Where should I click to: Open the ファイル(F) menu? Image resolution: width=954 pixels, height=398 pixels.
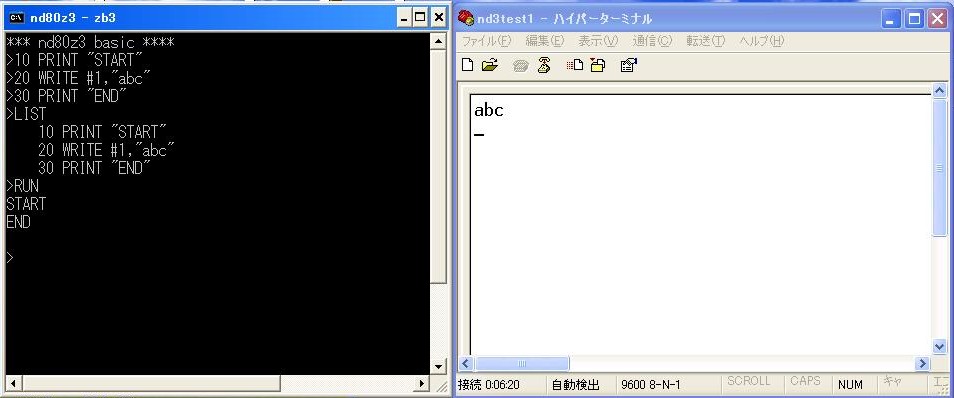[486, 41]
